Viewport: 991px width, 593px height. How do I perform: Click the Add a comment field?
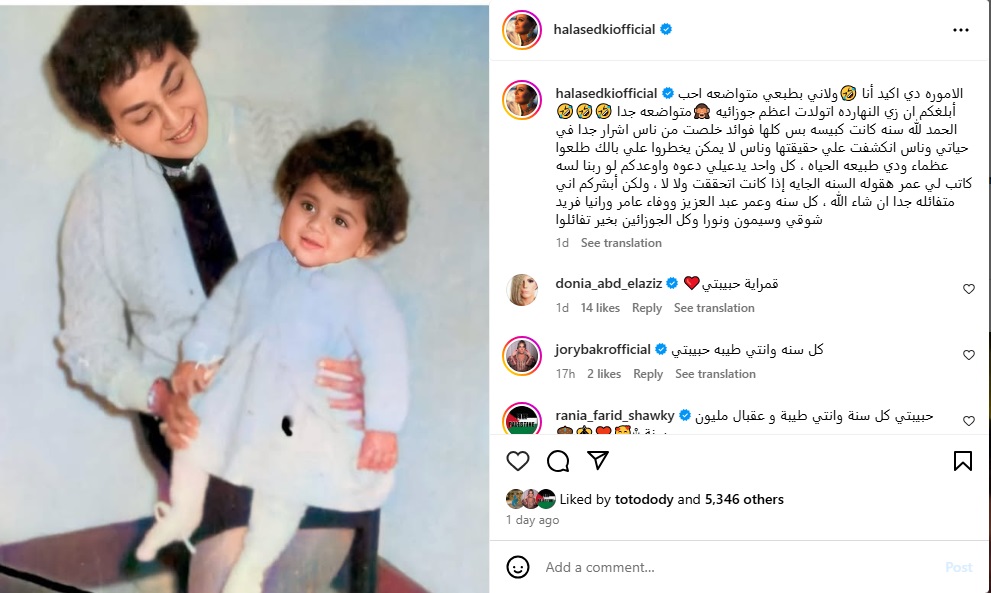tap(739, 567)
